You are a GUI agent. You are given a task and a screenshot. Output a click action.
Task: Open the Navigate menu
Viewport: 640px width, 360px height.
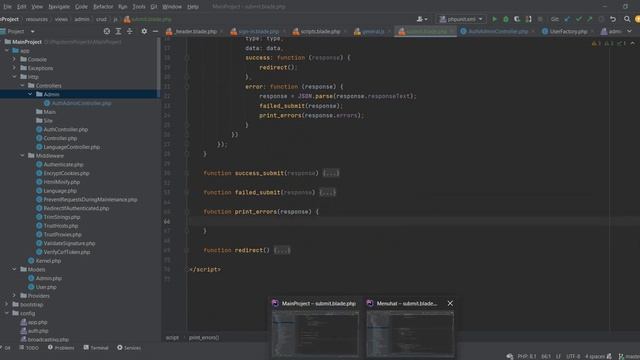(x=59, y=7)
